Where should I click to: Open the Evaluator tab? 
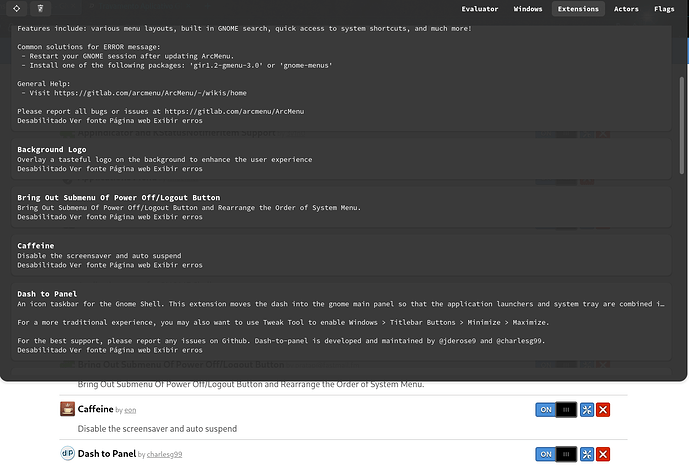(479, 9)
